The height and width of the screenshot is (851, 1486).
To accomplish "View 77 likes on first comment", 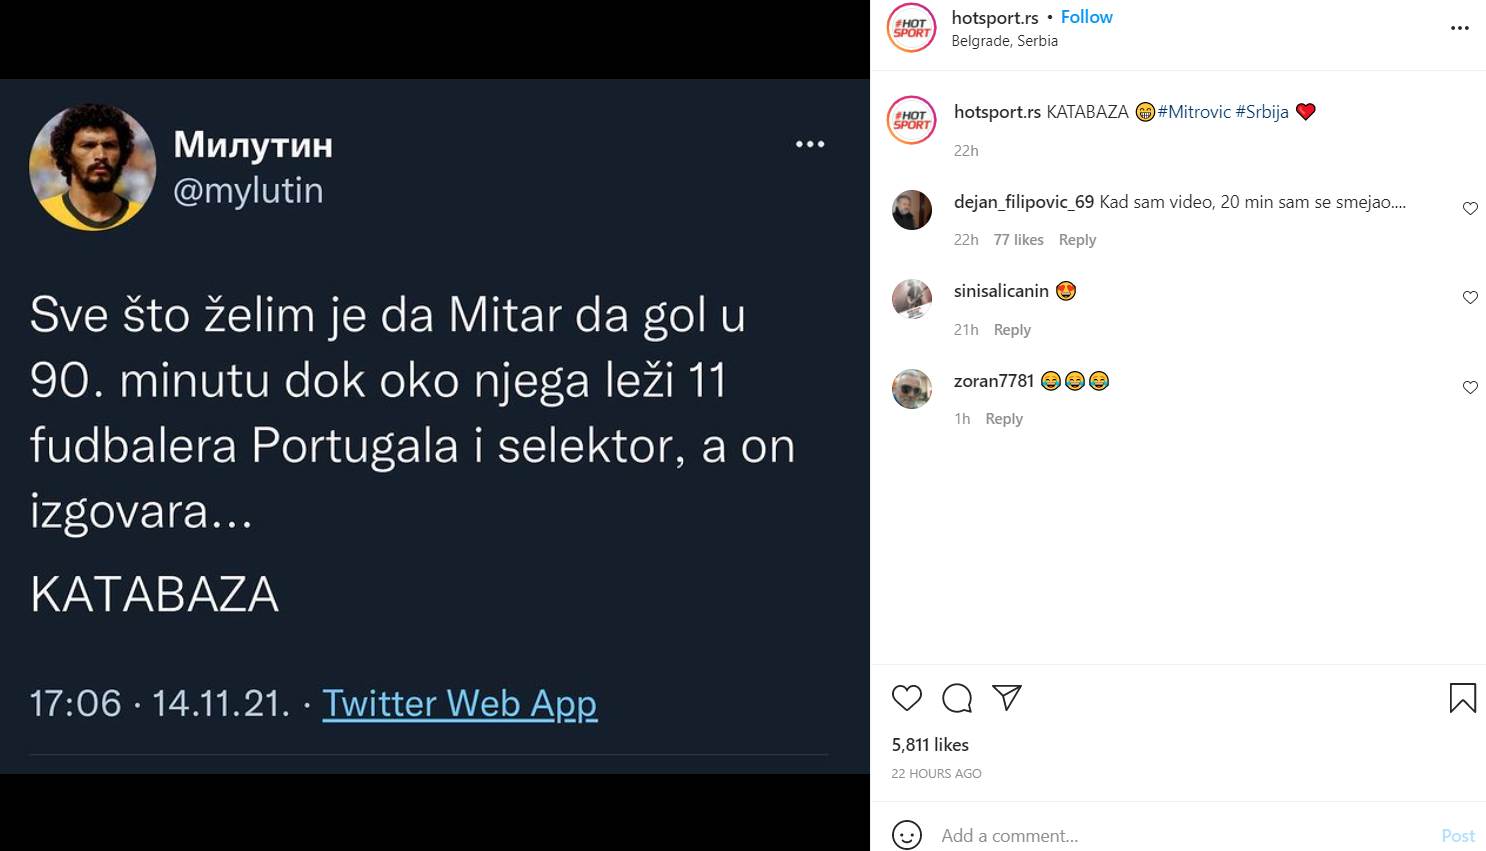I will point(1018,240).
